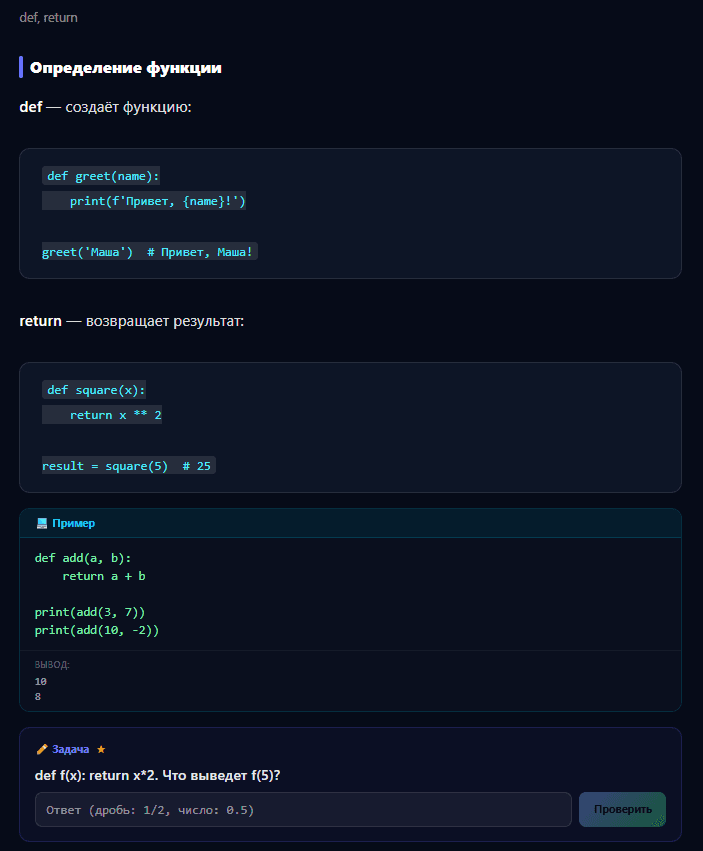Click the 'def add(a, b):' example line

click(x=83, y=558)
